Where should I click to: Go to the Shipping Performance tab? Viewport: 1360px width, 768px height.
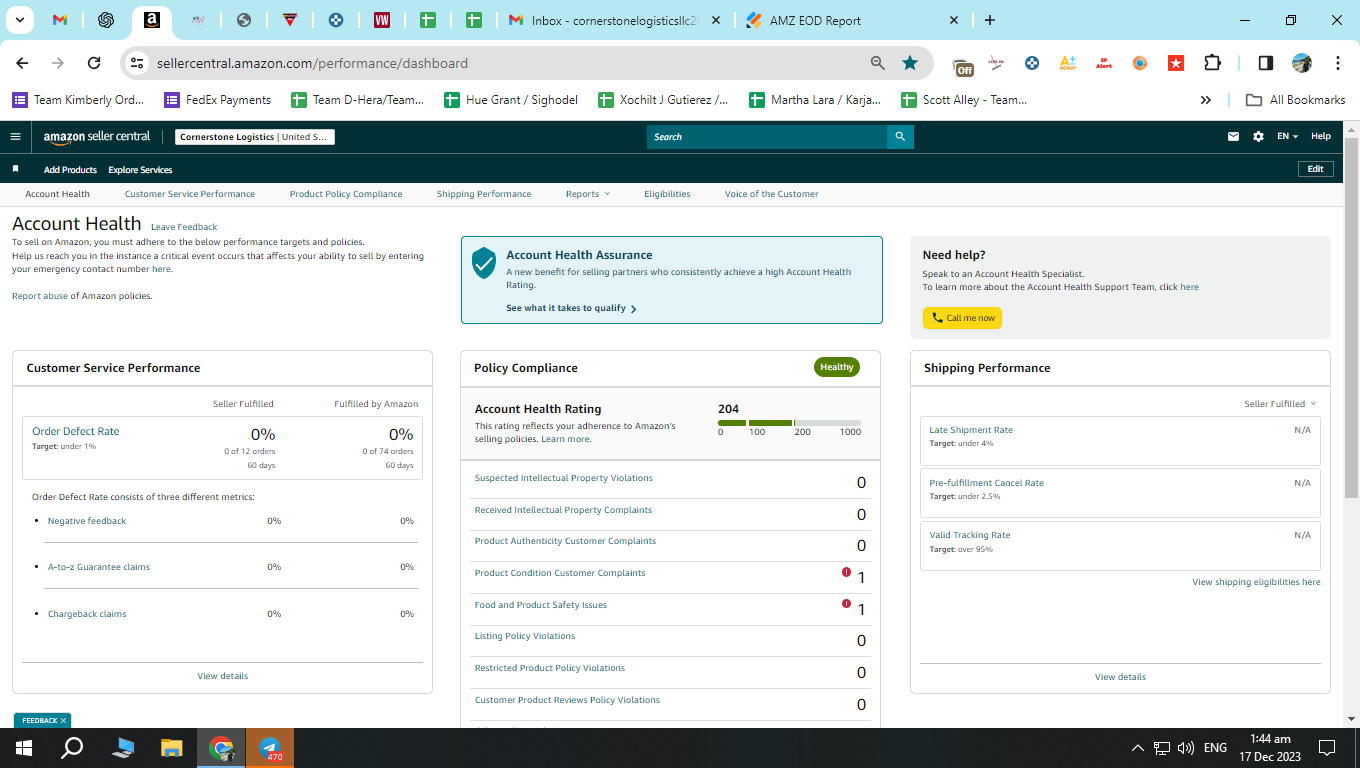[x=484, y=194]
